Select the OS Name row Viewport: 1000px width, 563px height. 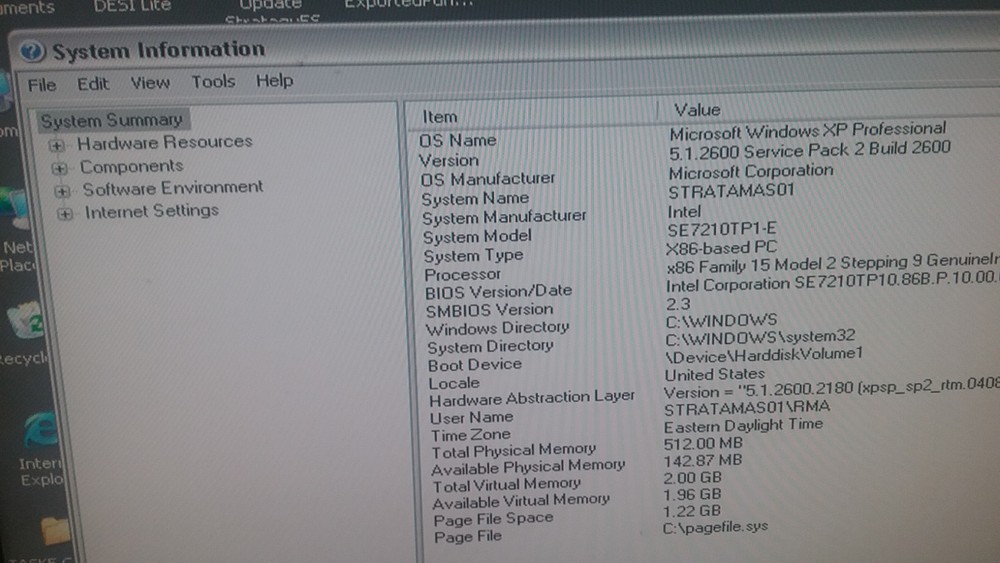tap(457, 140)
